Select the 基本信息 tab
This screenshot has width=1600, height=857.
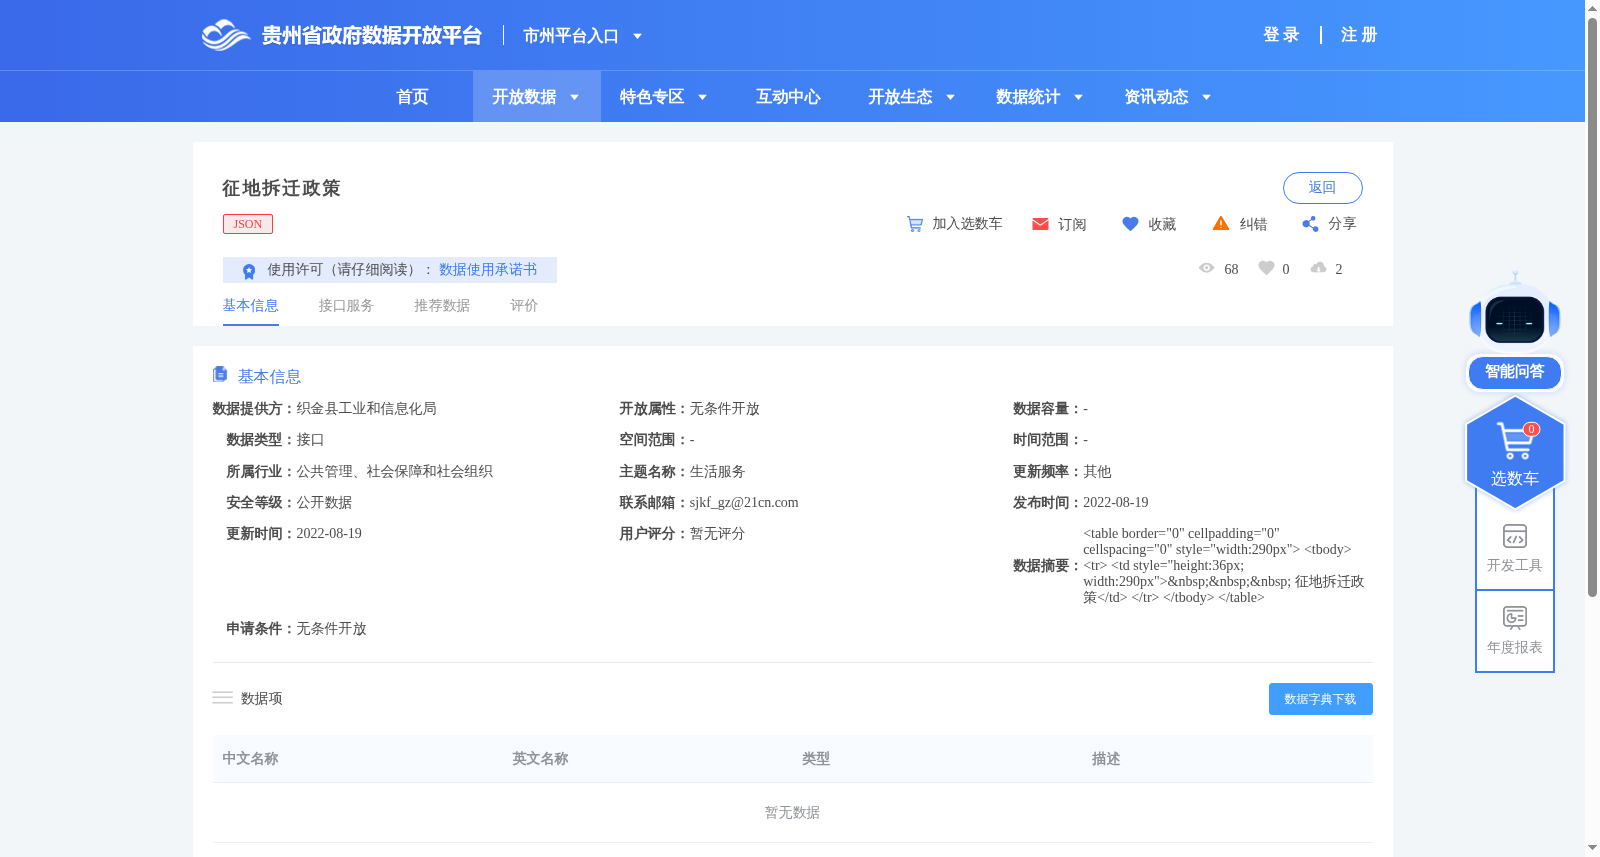pos(250,306)
